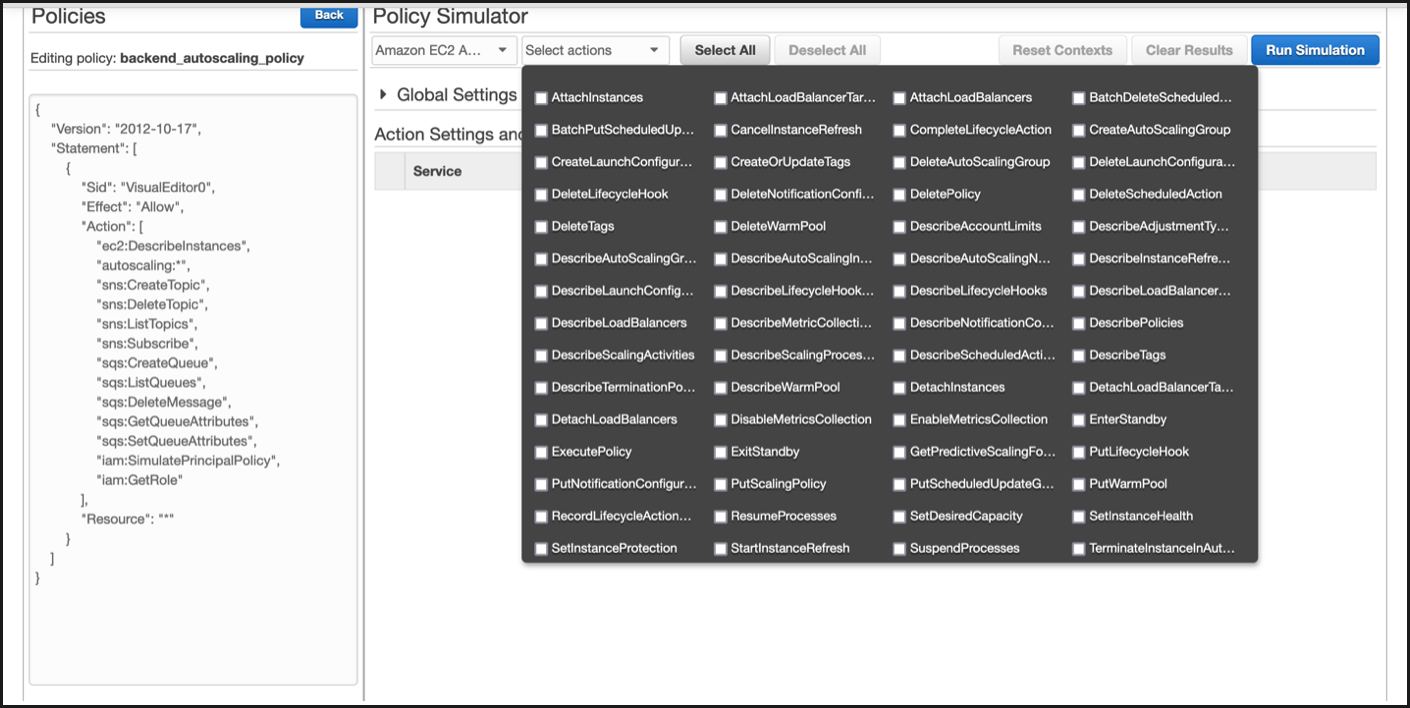1410x708 pixels.
Task: Select the CreateAutoScalingGroup checkbox
Action: (1079, 130)
